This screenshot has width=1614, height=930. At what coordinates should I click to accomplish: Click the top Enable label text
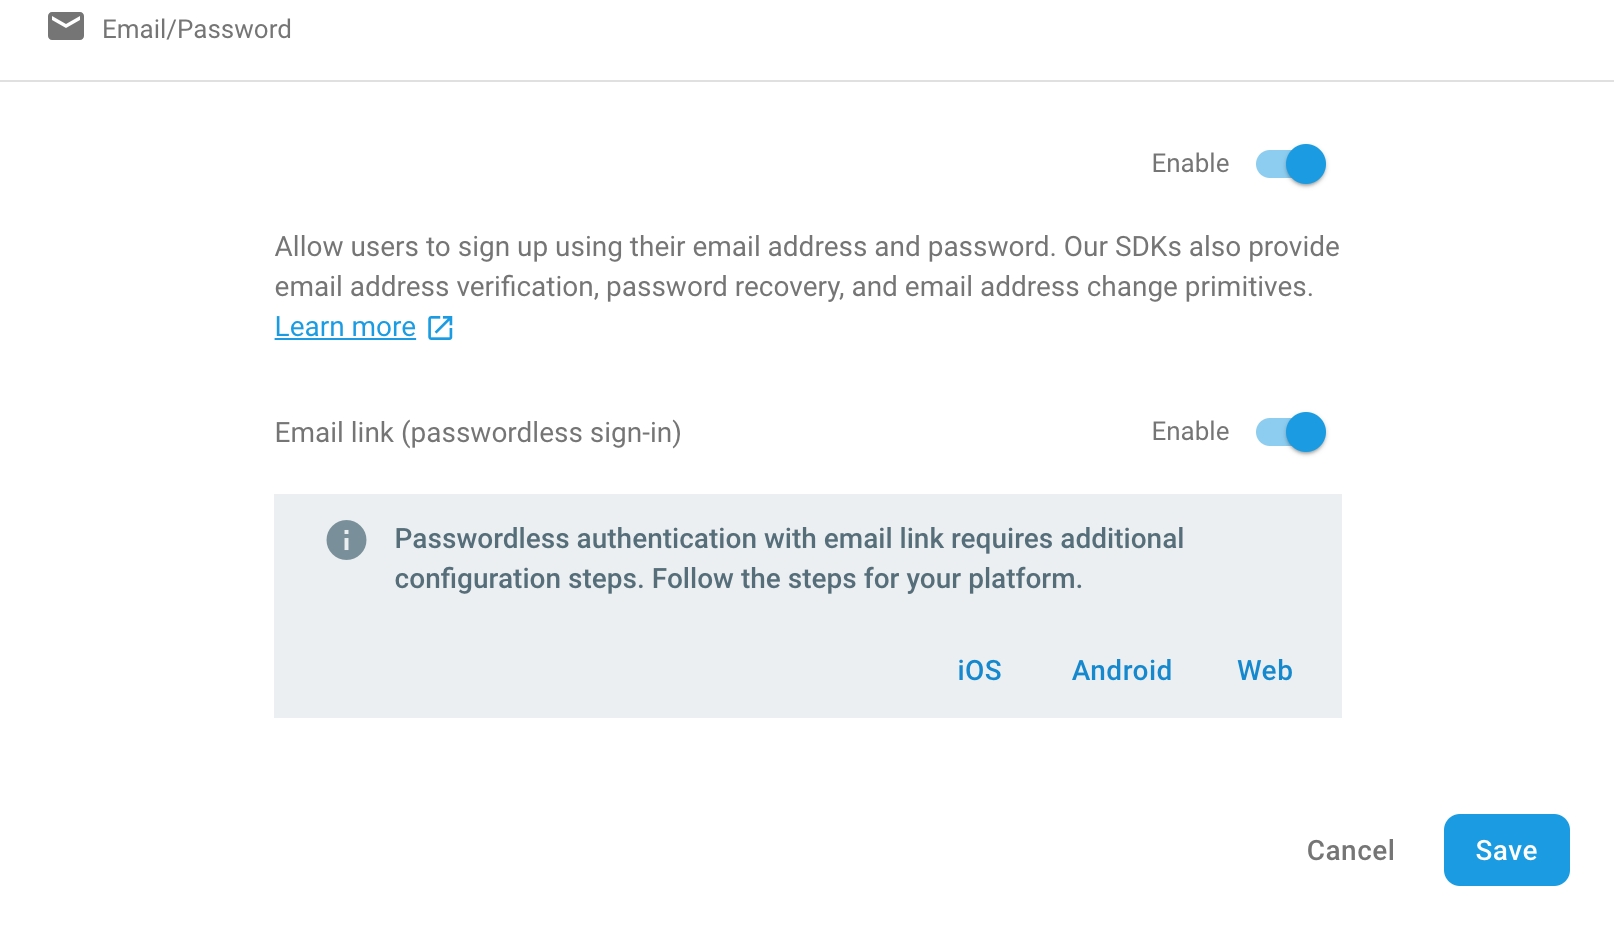click(x=1190, y=163)
